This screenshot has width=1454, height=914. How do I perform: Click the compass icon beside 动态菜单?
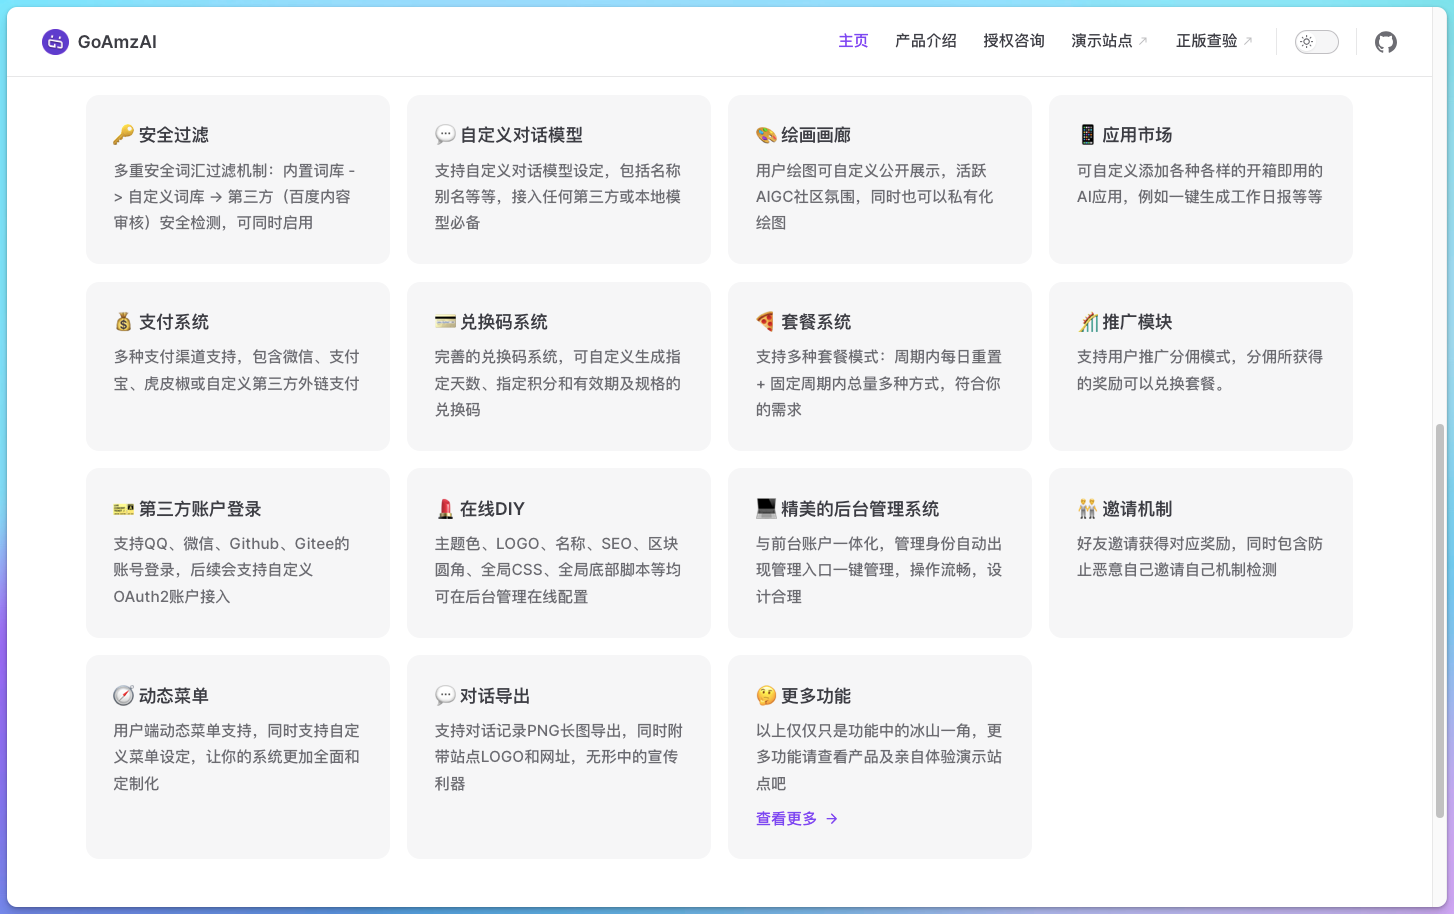(x=123, y=696)
